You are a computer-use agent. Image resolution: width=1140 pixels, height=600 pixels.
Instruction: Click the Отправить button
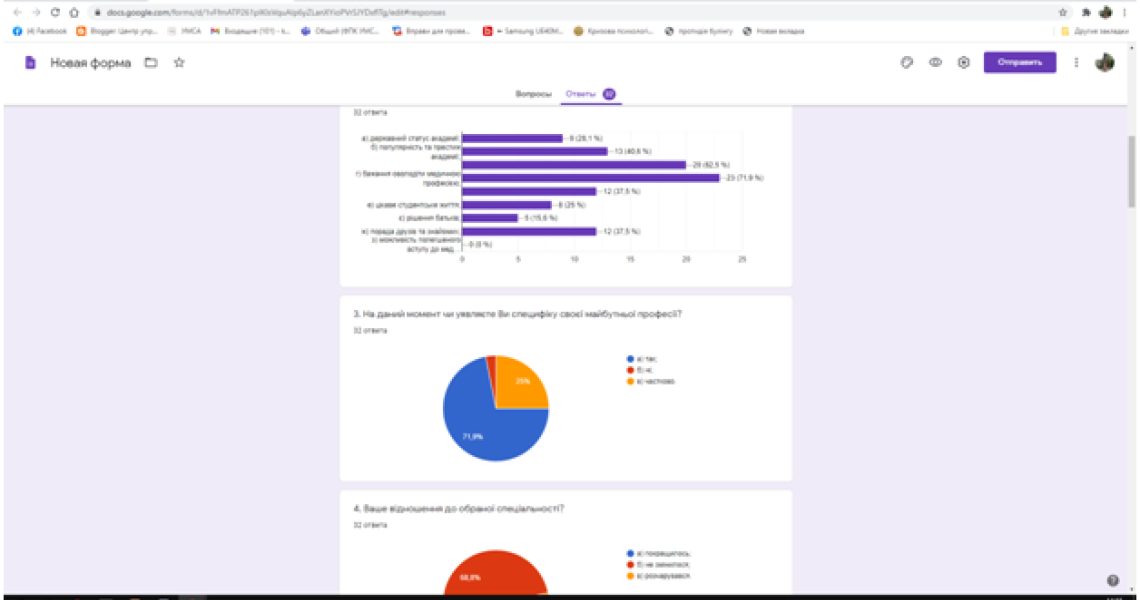[1019, 63]
